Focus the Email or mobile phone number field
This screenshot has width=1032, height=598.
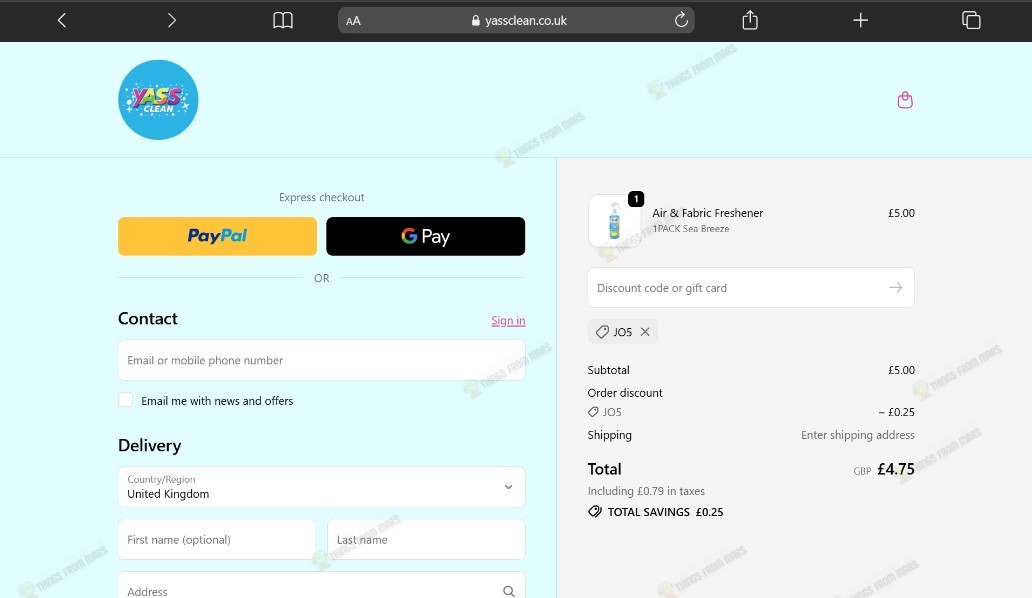tap(322, 360)
